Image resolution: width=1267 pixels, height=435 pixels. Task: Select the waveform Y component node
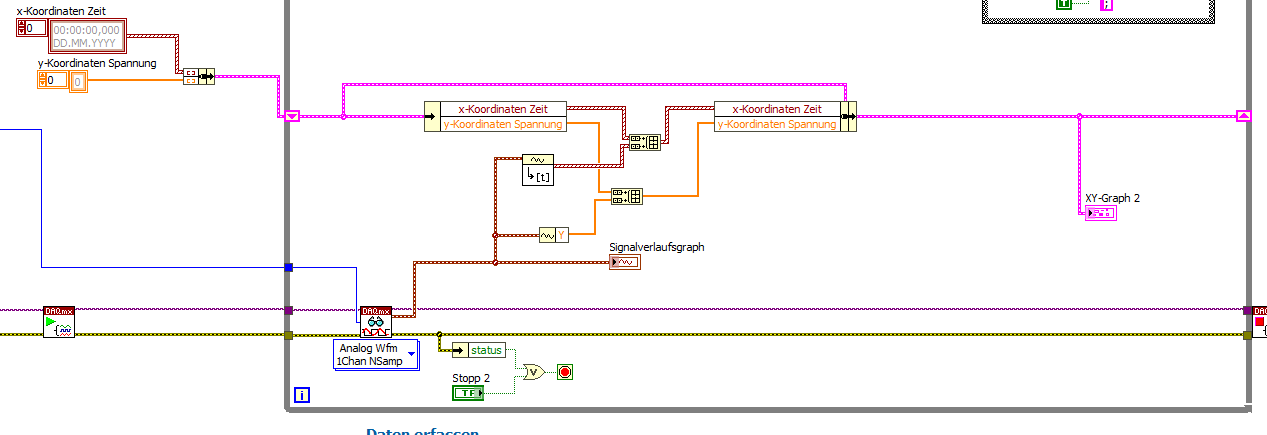pos(553,235)
